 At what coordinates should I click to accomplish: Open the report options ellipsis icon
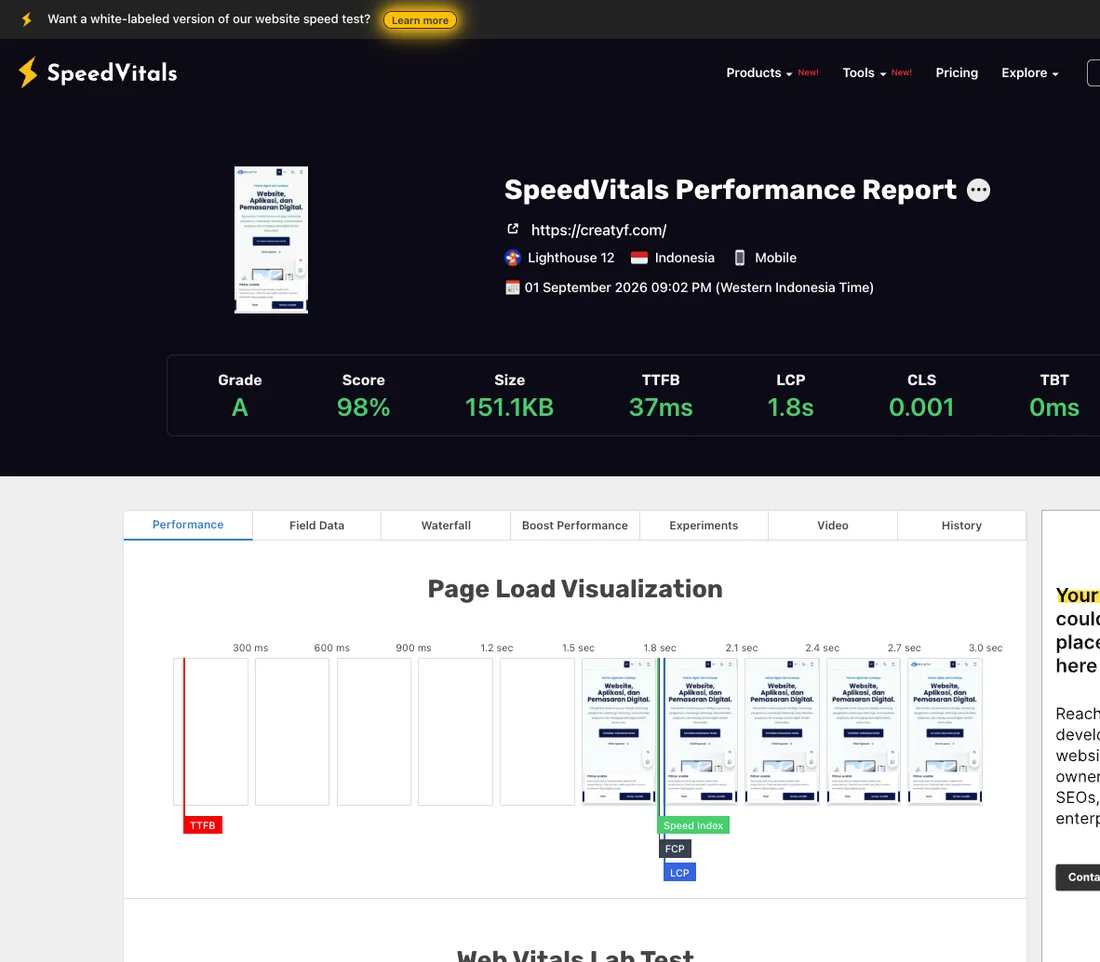tap(978, 189)
